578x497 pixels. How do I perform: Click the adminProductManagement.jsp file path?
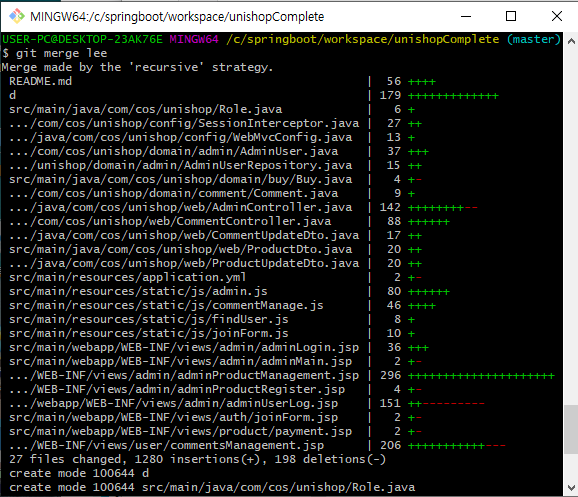tap(184, 375)
